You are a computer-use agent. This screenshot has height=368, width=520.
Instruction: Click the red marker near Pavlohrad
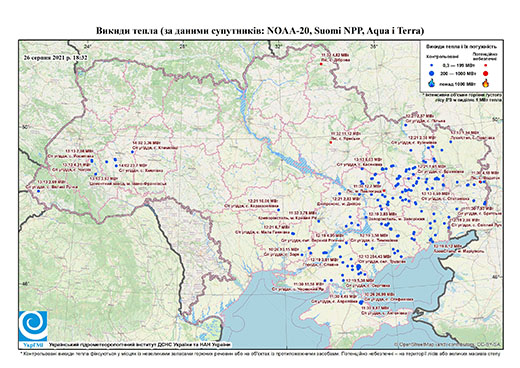[384, 191]
